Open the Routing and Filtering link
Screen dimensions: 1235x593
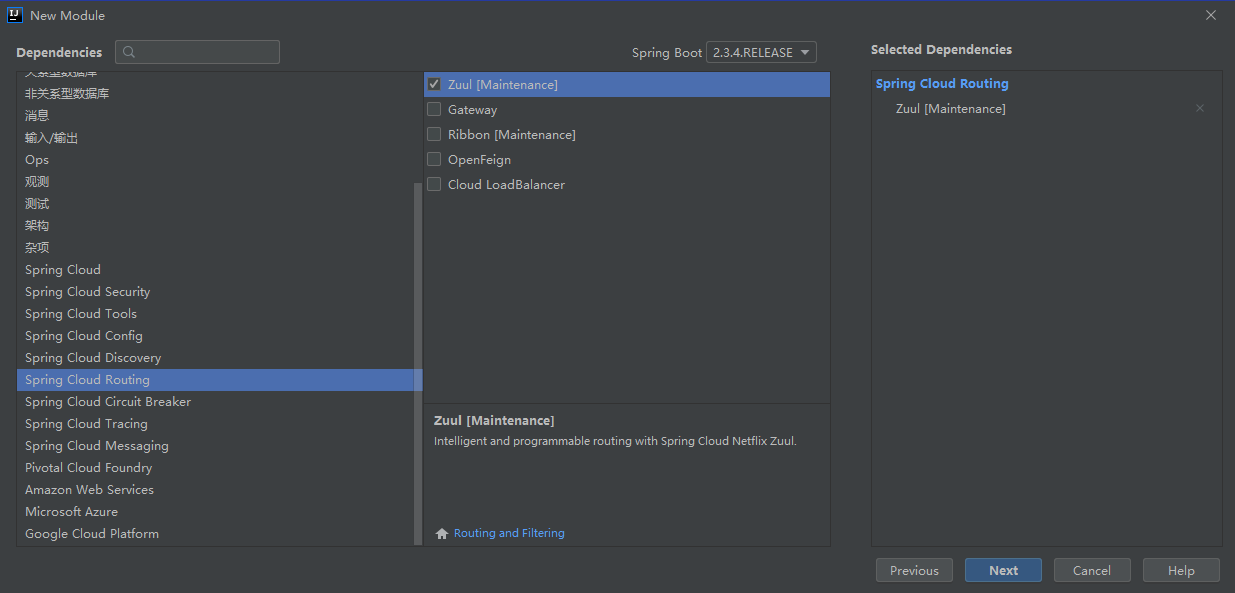(x=509, y=533)
